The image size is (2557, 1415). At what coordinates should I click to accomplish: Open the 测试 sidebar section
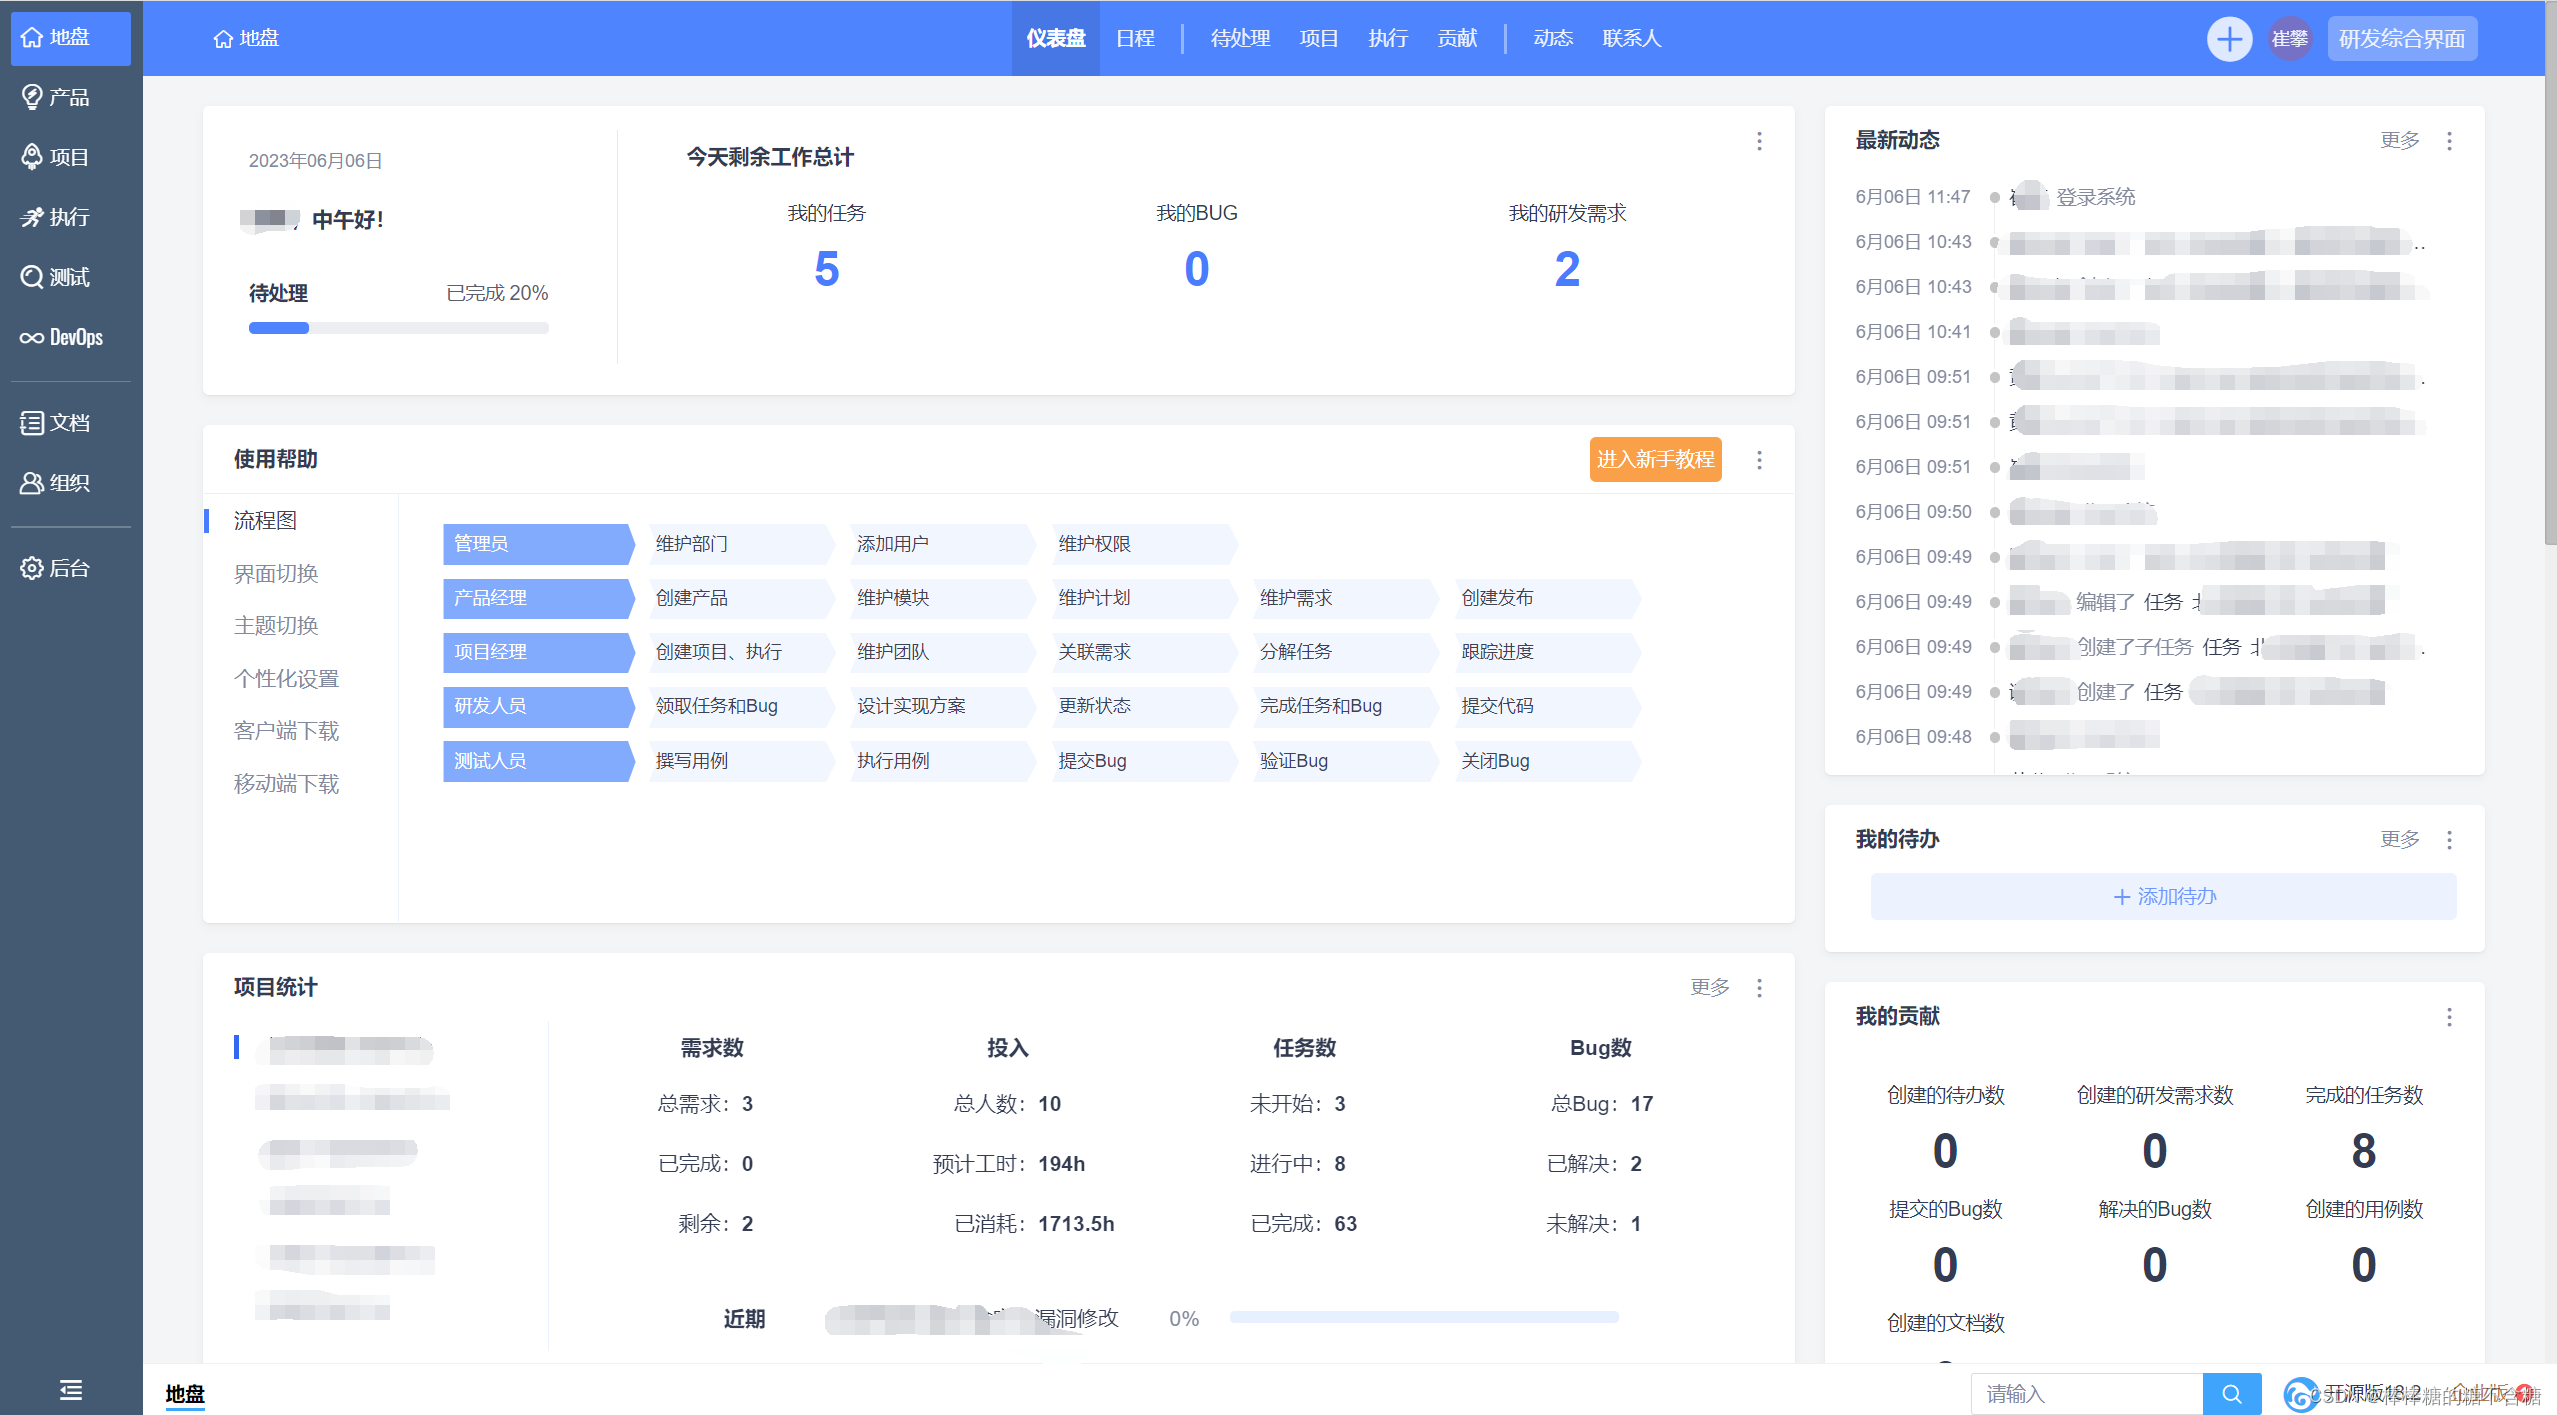tap(56, 277)
